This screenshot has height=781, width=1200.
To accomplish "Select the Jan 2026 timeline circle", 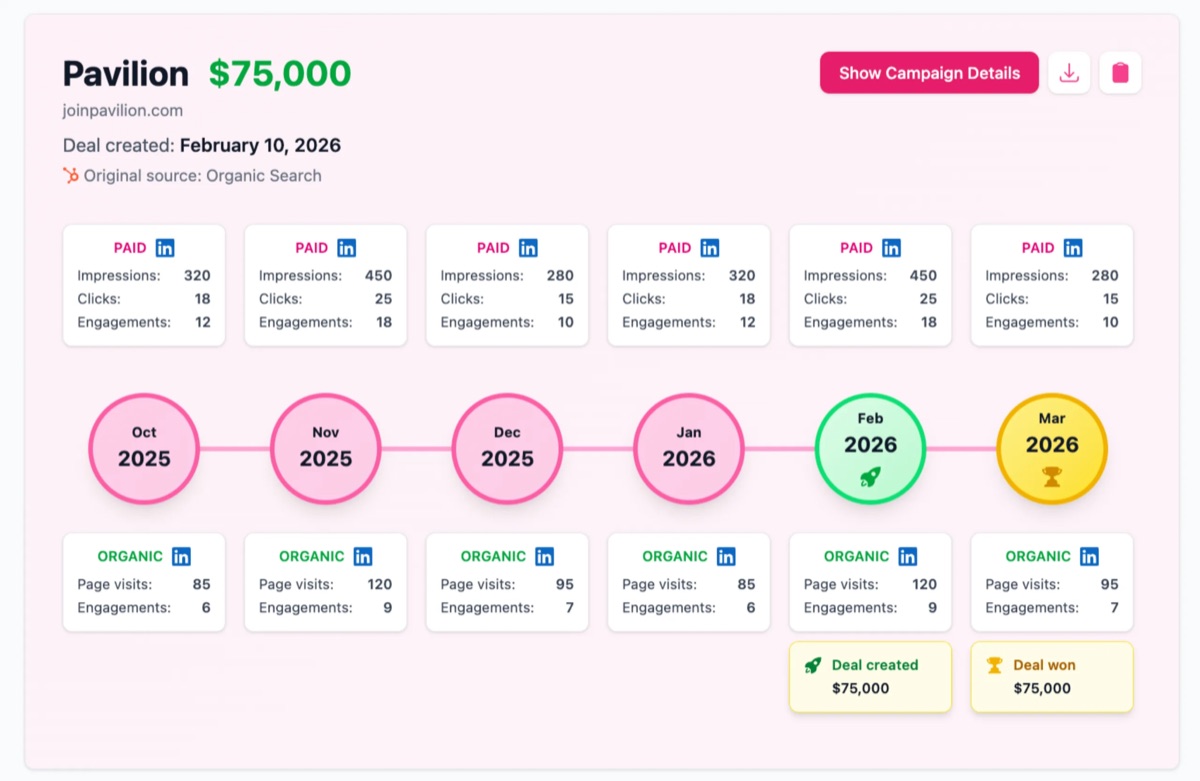I will 689,448.
